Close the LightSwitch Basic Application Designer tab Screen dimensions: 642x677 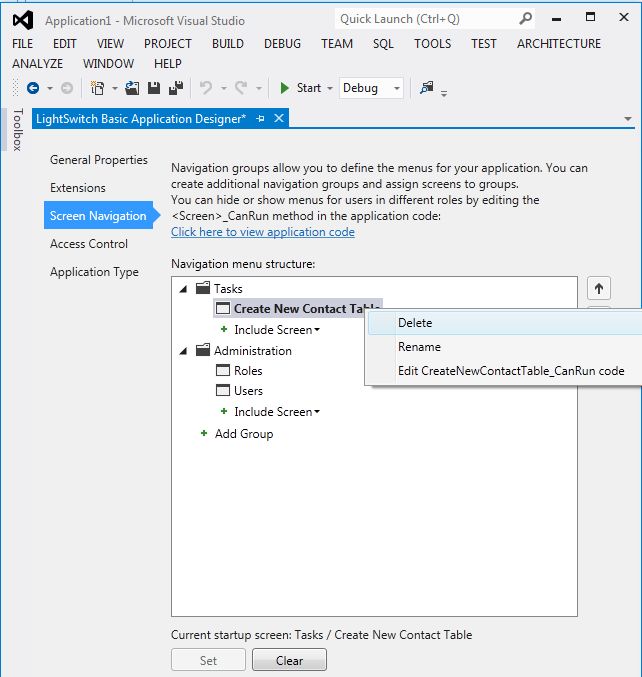pos(279,118)
